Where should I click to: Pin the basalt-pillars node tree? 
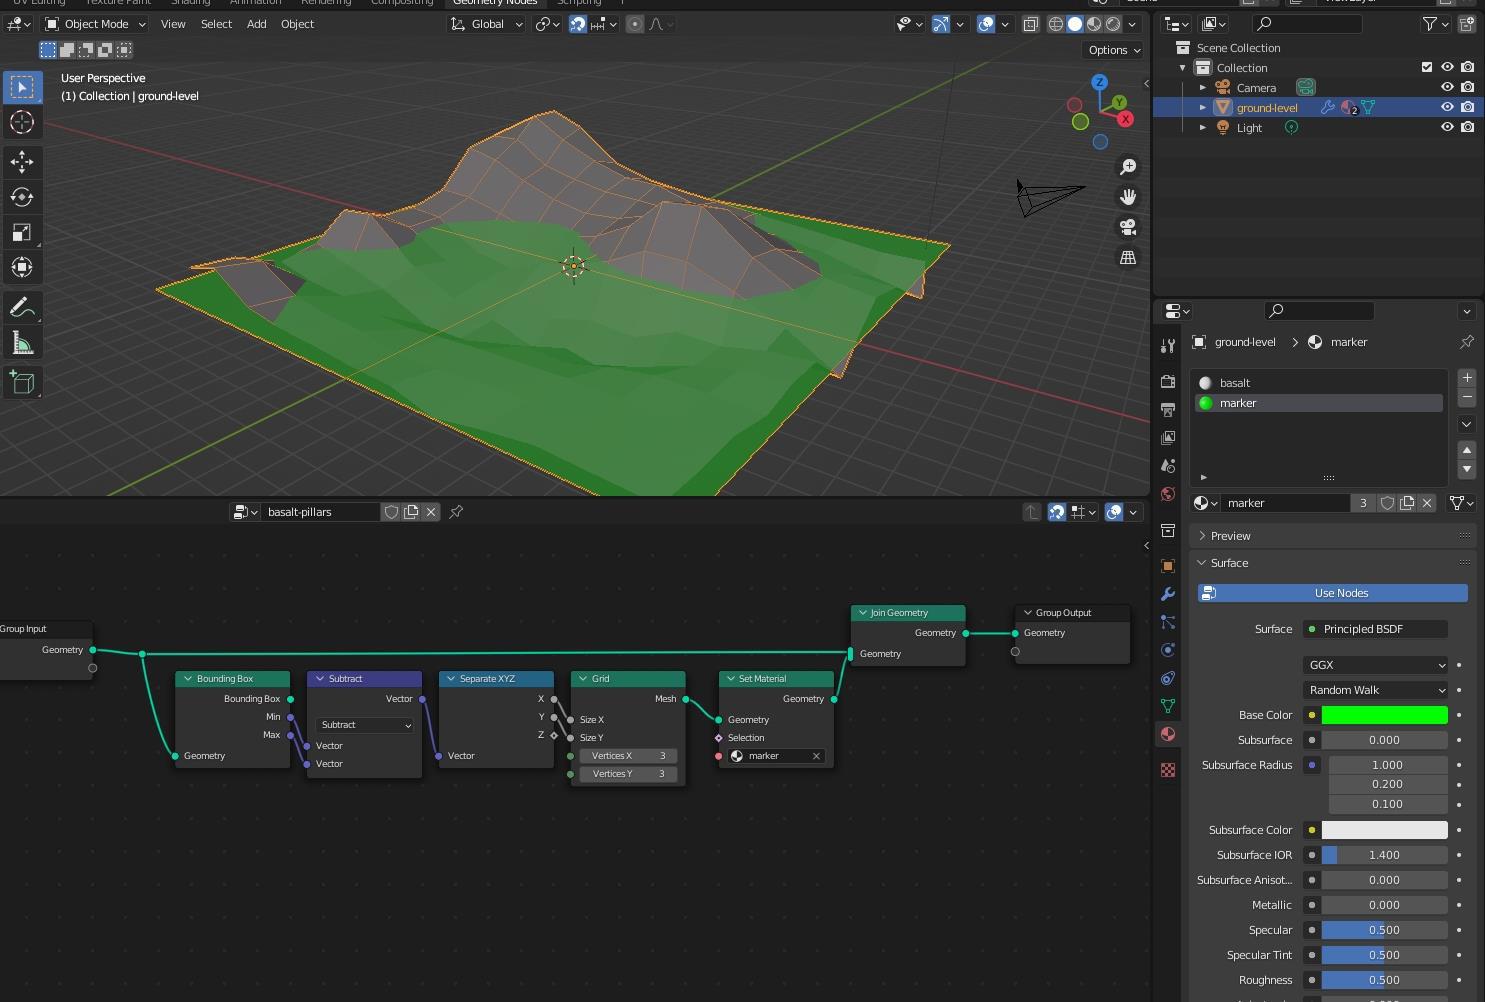click(456, 512)
